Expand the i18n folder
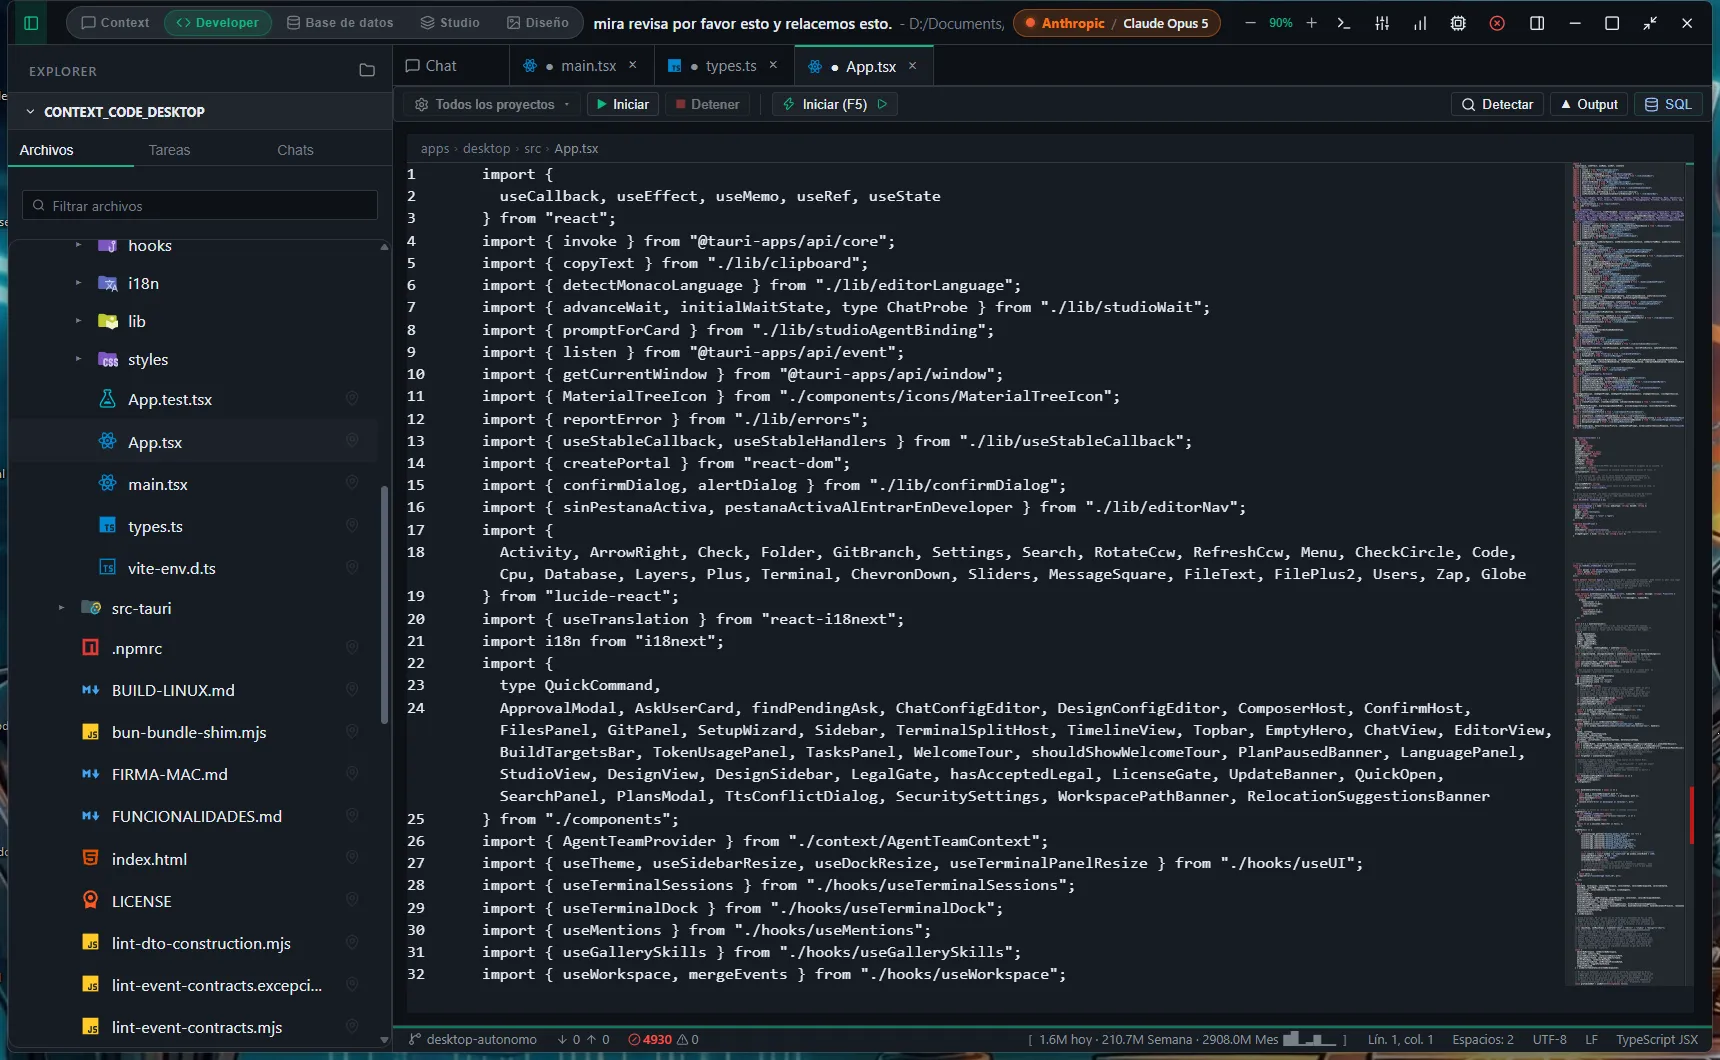 coord(78,283)
